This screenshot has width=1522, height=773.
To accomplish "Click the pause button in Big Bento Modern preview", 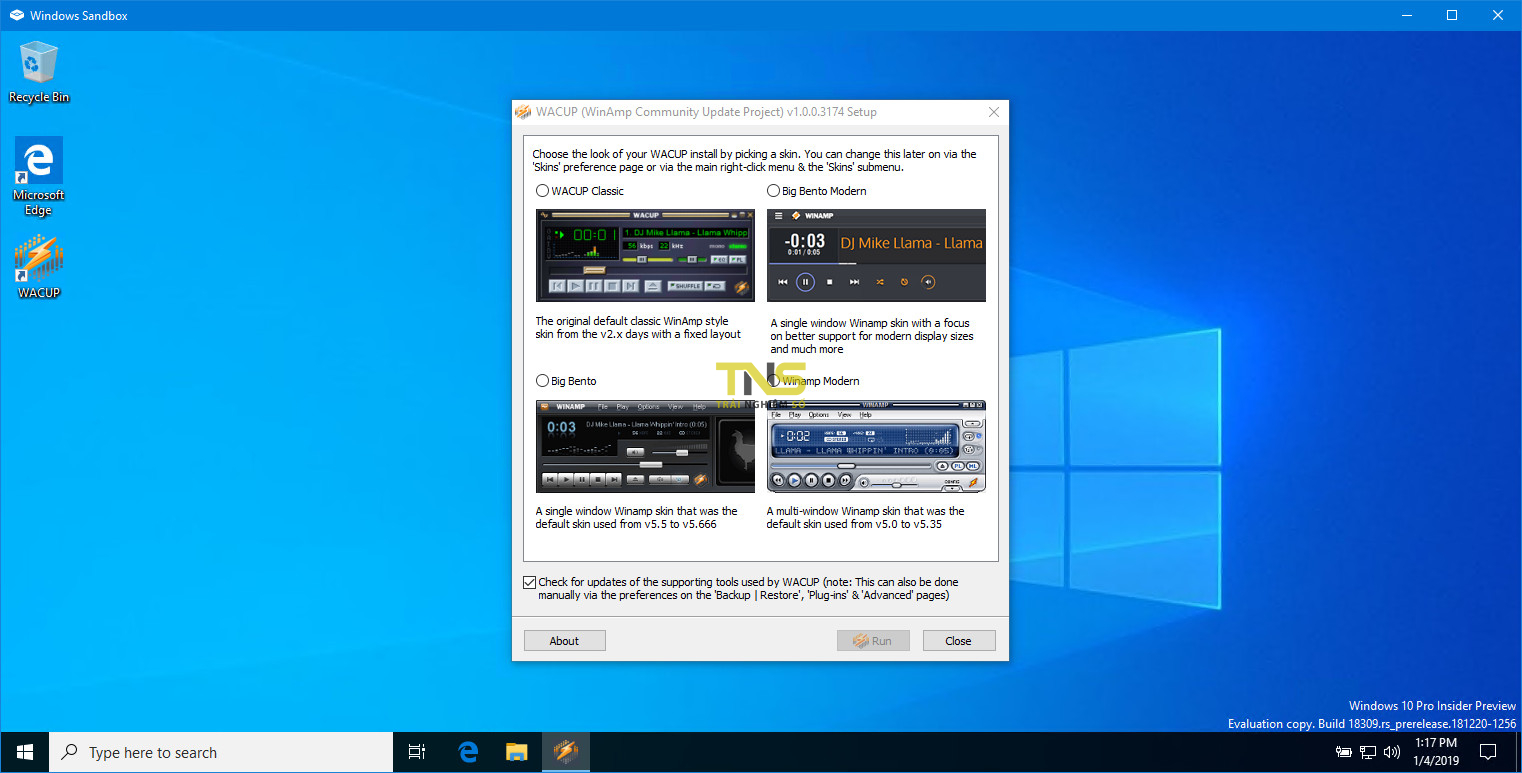I will click(806, 282).
